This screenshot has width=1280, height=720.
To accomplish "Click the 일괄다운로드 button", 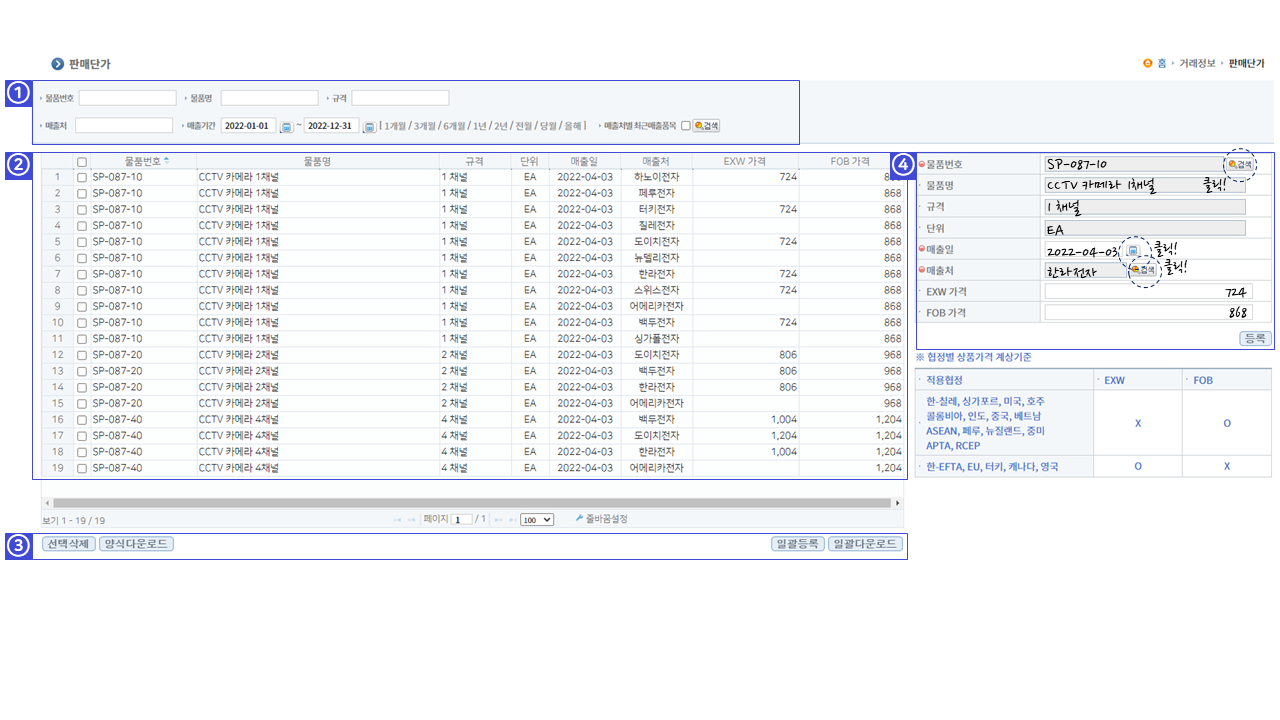I will point(865,544).
